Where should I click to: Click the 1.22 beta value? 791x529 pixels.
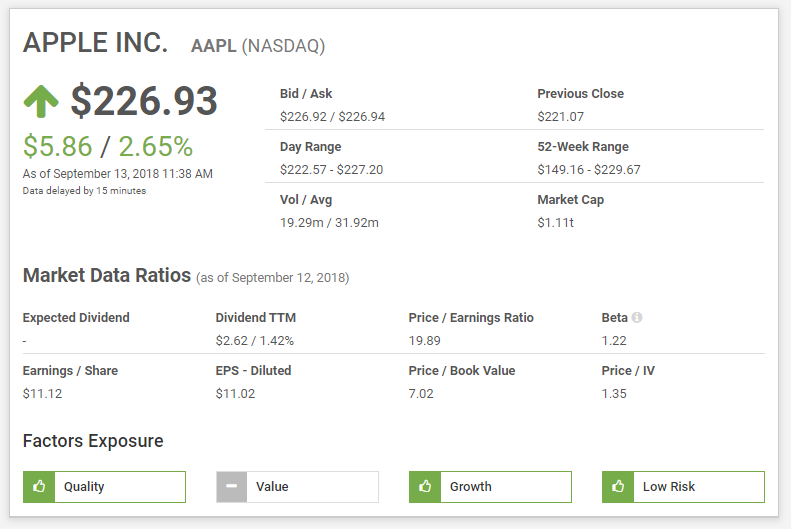[x=614, y=341]
